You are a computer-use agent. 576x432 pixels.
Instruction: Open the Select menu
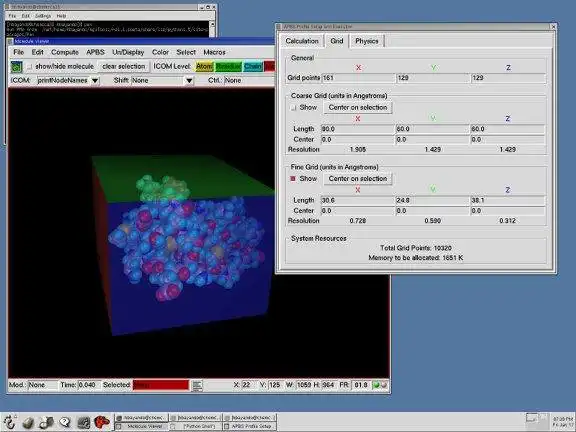pos(186,52)
